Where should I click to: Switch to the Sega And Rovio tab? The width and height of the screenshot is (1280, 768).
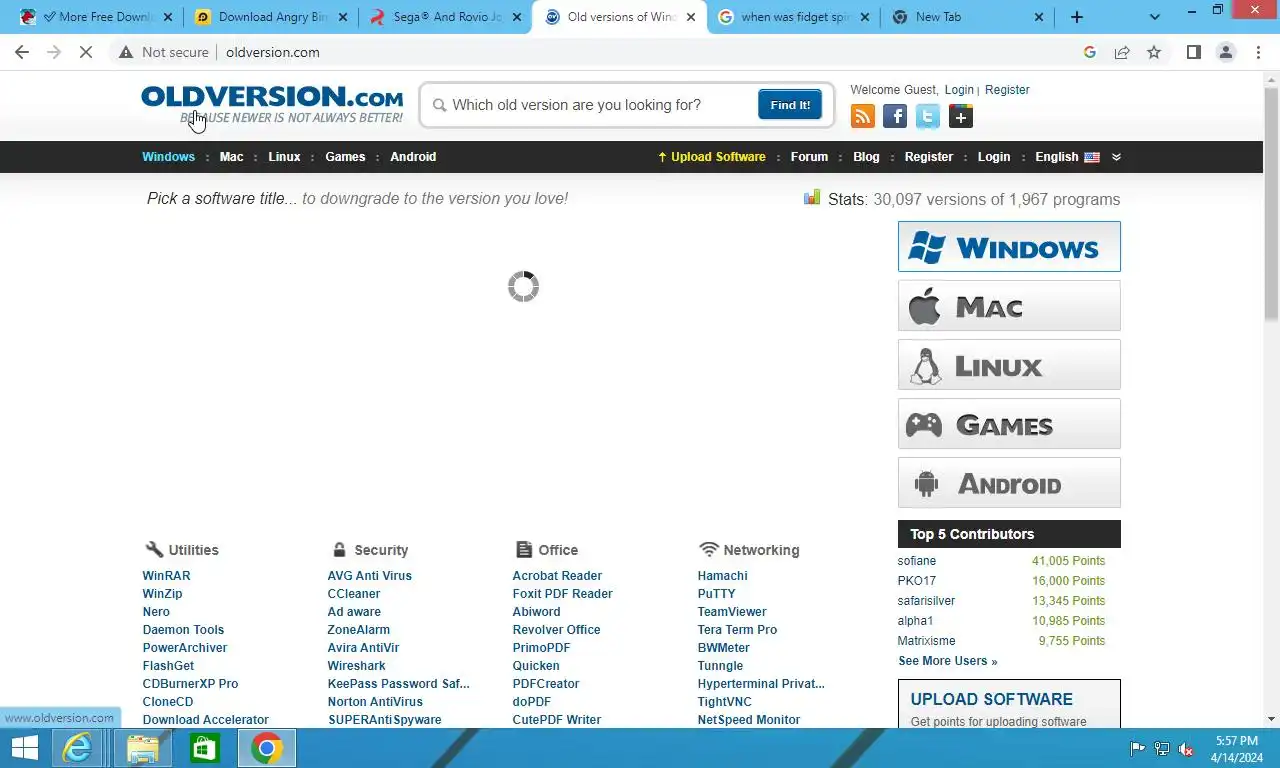point(445,17)
